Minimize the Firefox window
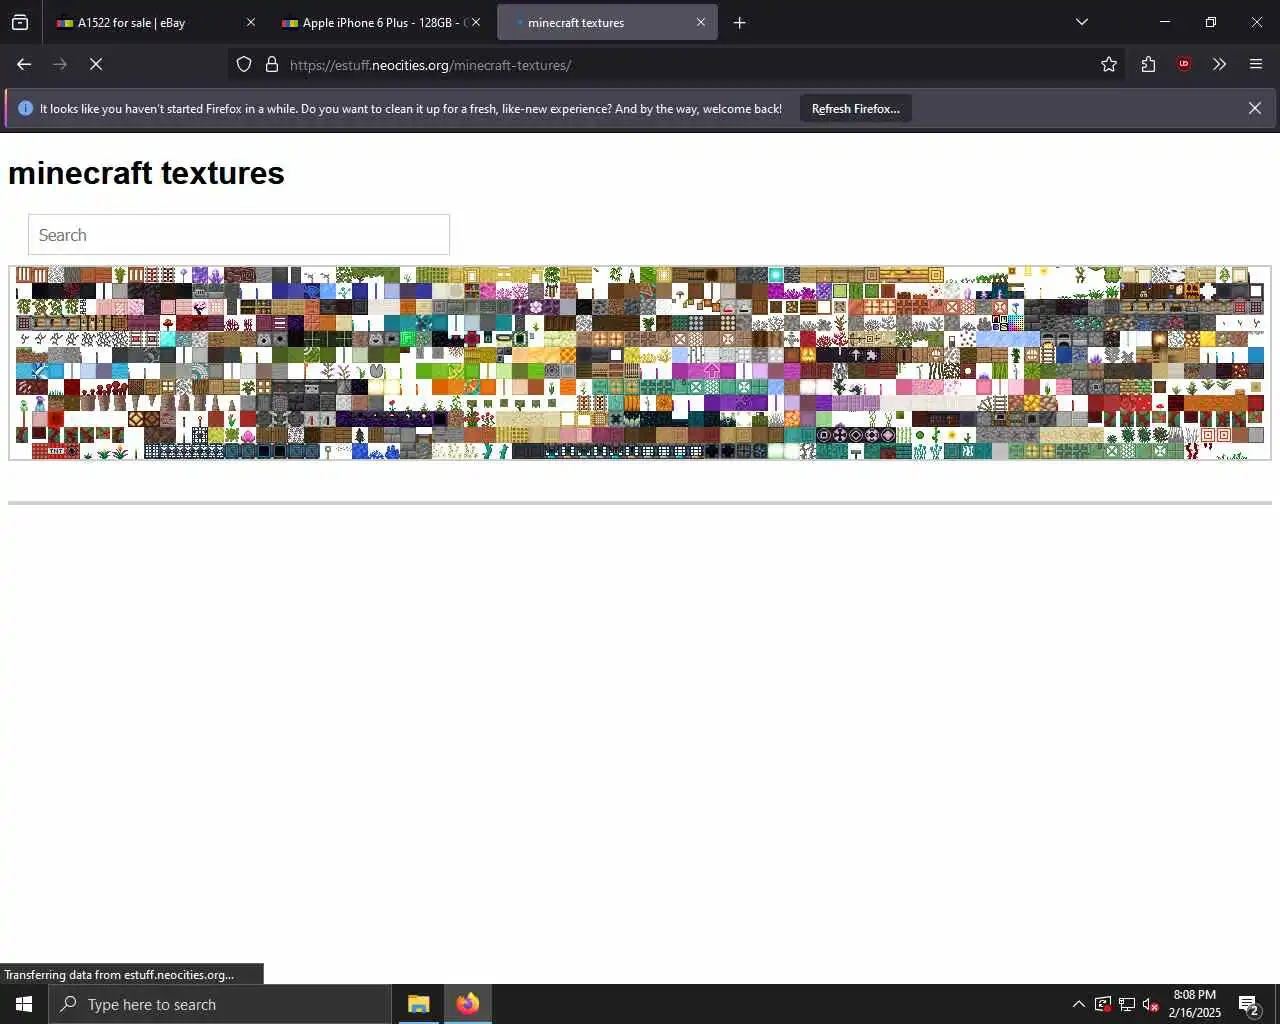Viewport: 1280px width, 1024px height. 1165,22
